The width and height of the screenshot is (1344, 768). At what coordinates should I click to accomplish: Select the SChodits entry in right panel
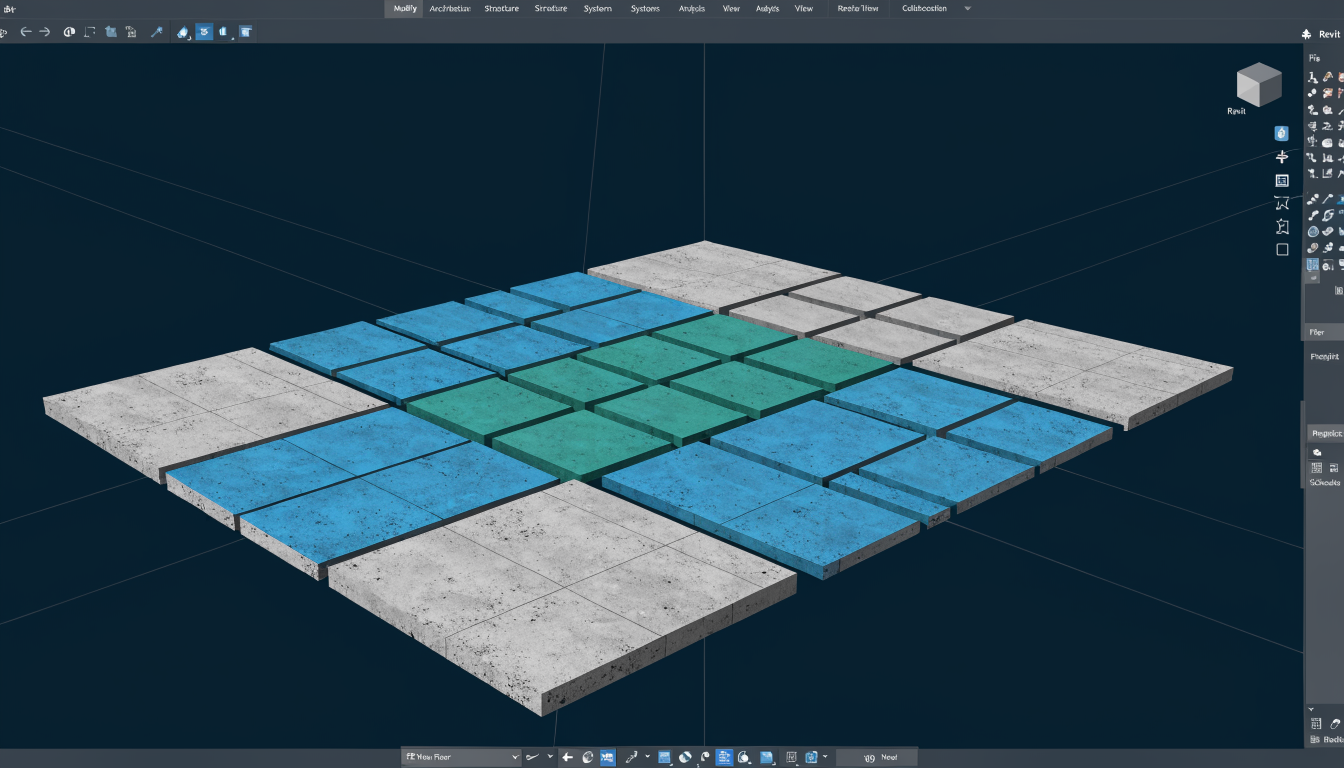[x=1325, y=482]
